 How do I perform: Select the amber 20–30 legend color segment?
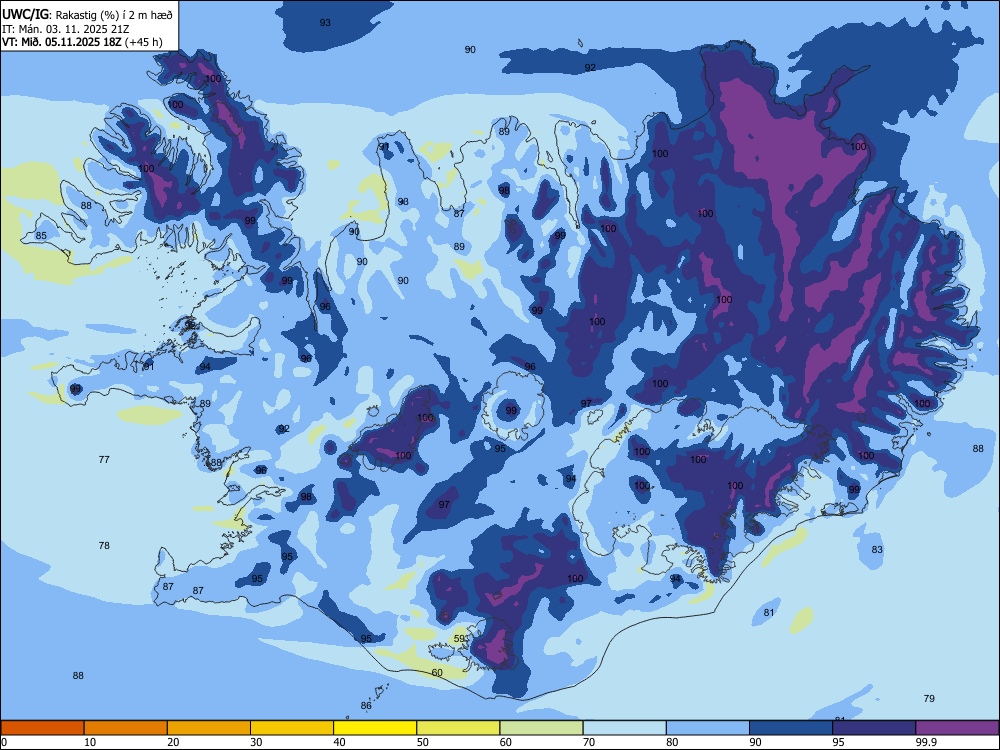click(209, 728)
